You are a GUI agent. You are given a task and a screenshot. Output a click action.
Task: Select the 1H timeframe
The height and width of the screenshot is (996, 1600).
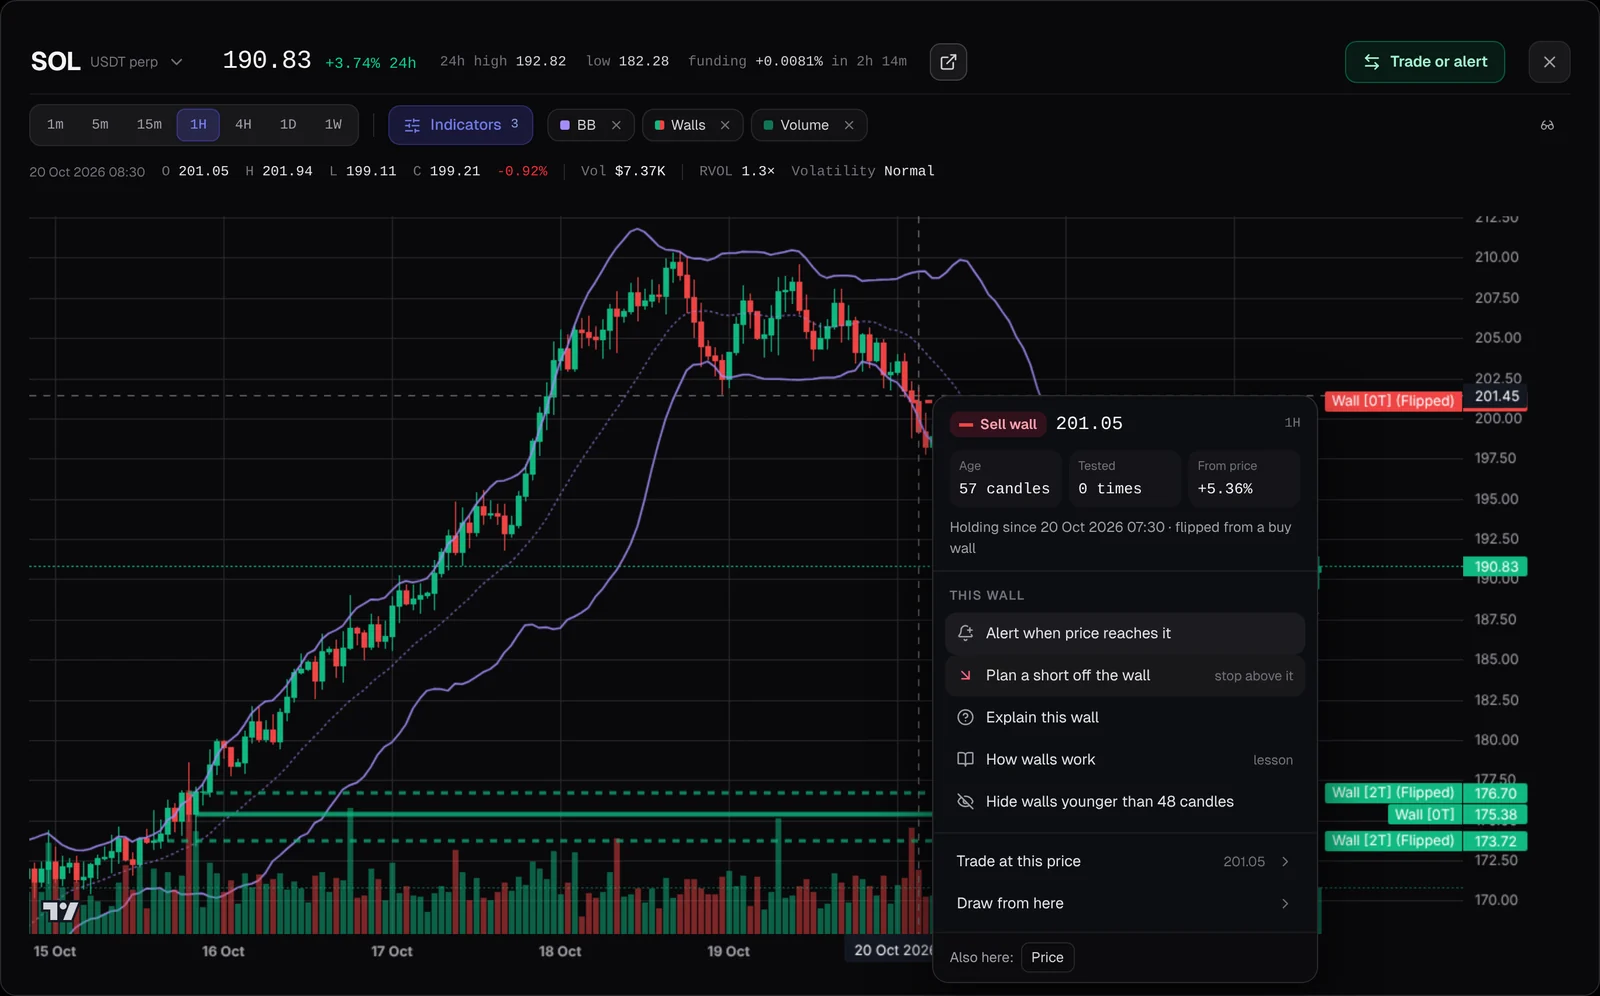[x=198, y=125]
